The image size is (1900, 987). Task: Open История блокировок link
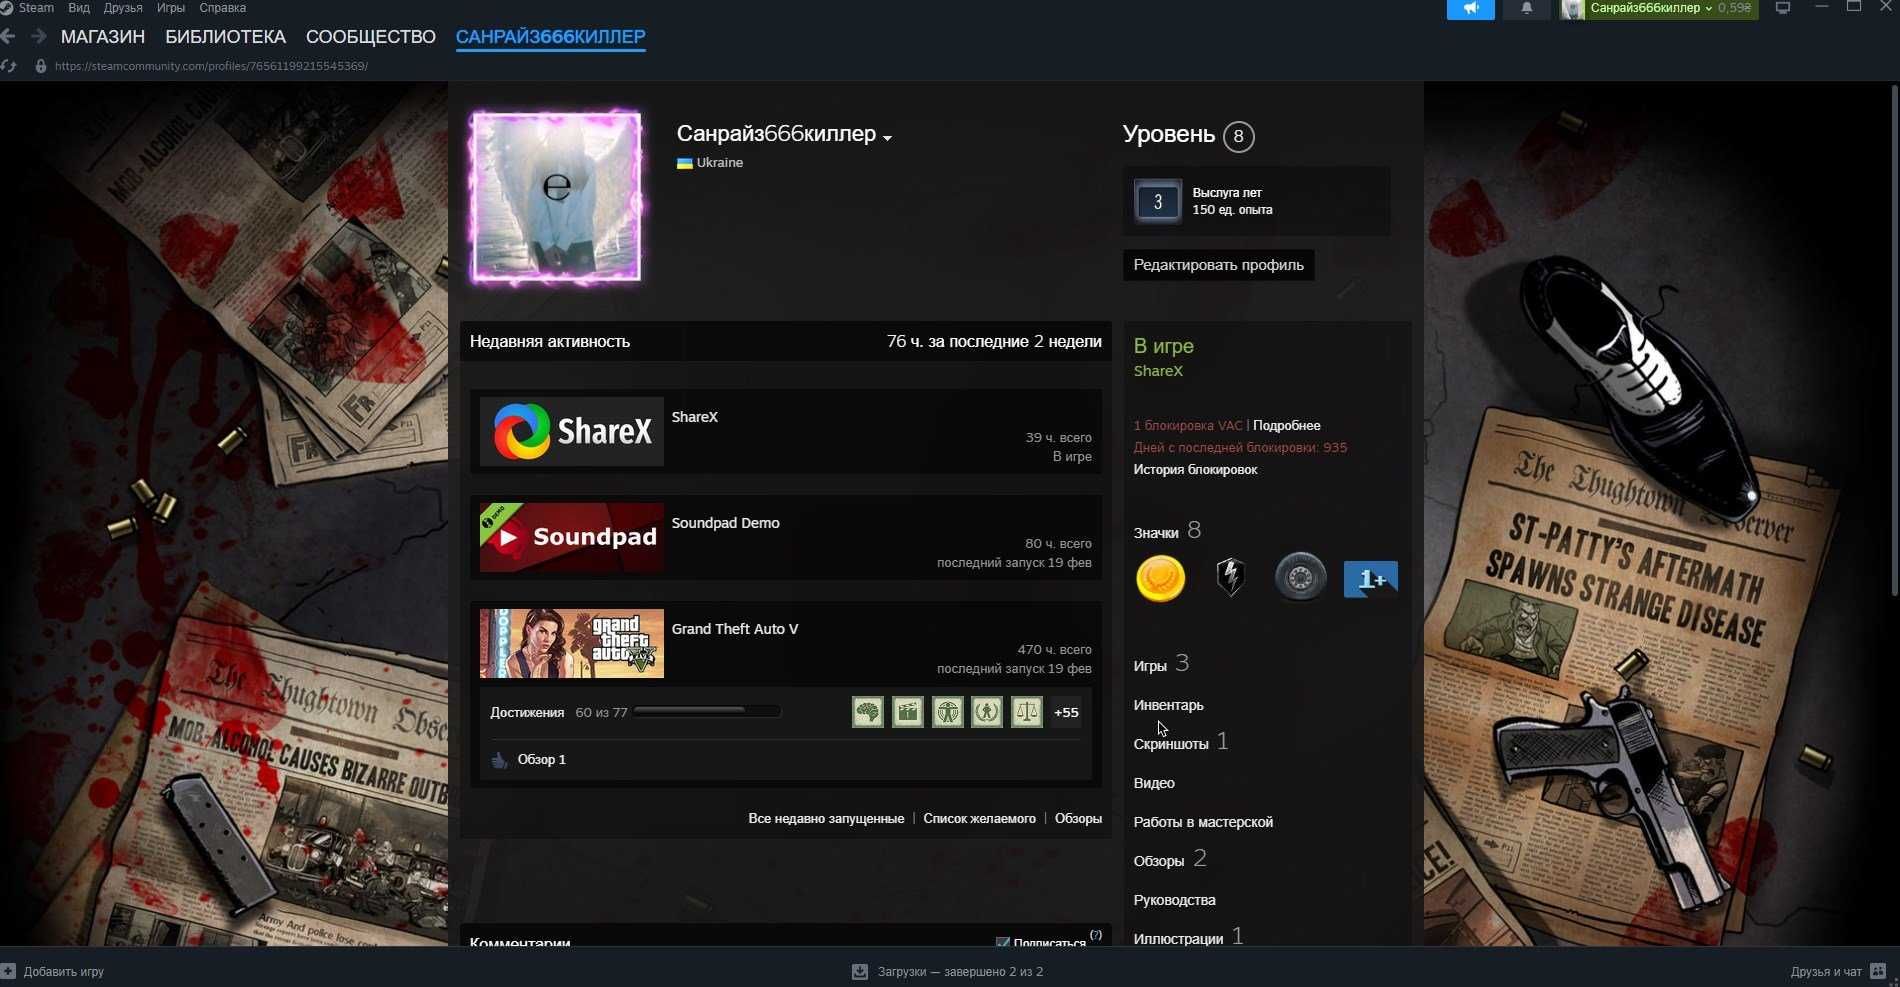[1195, 470]
